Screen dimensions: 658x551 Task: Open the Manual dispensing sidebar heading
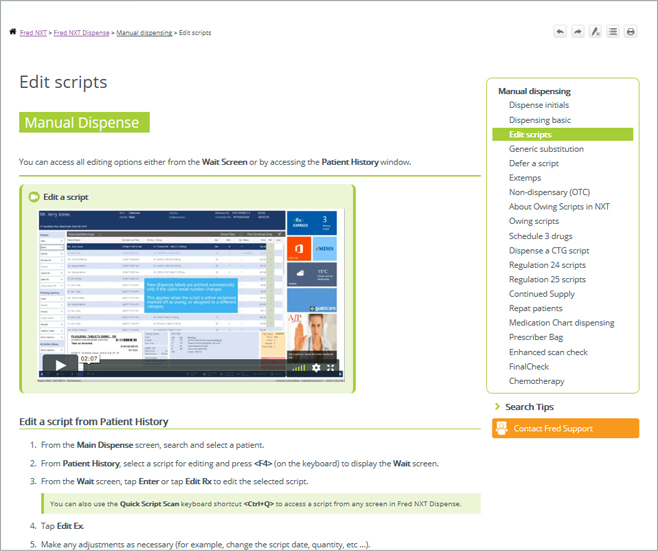pyautogui.click(x=534, y=91)
